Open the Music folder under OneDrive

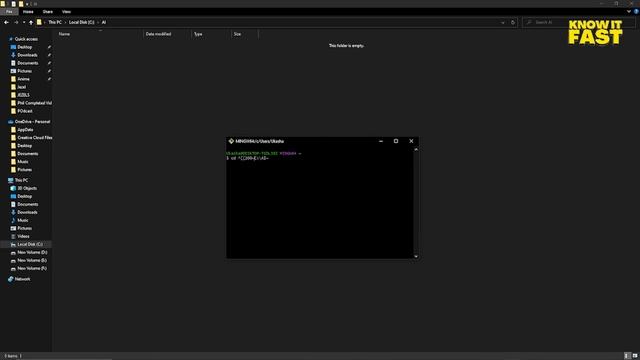[x=23, y=162]
